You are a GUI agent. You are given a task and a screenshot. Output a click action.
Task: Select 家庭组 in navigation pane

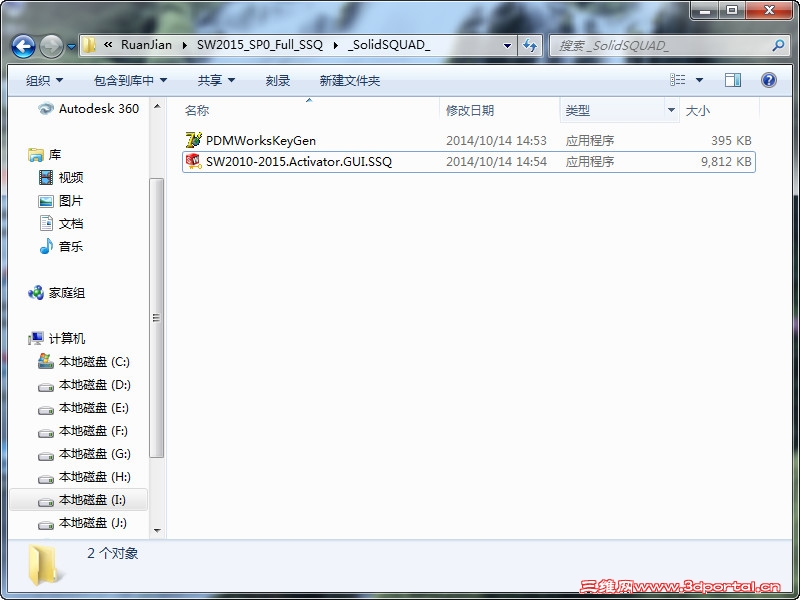click(57, 293)
